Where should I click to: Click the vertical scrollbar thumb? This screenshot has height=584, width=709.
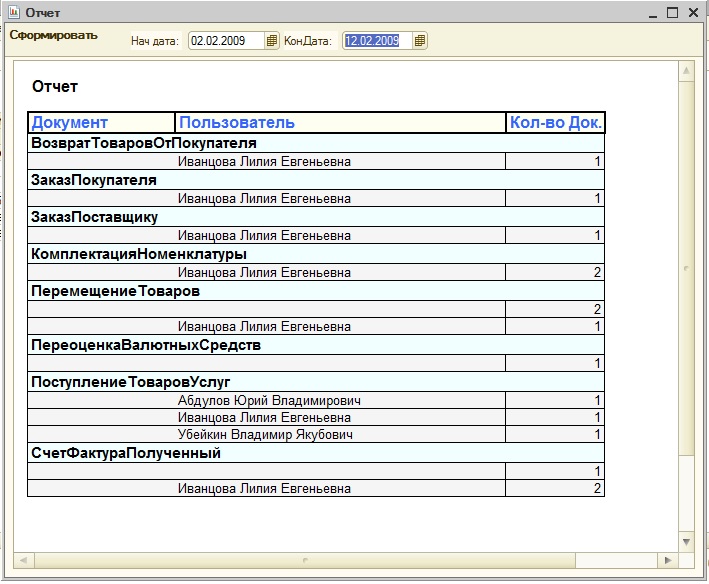click(686, 268)
